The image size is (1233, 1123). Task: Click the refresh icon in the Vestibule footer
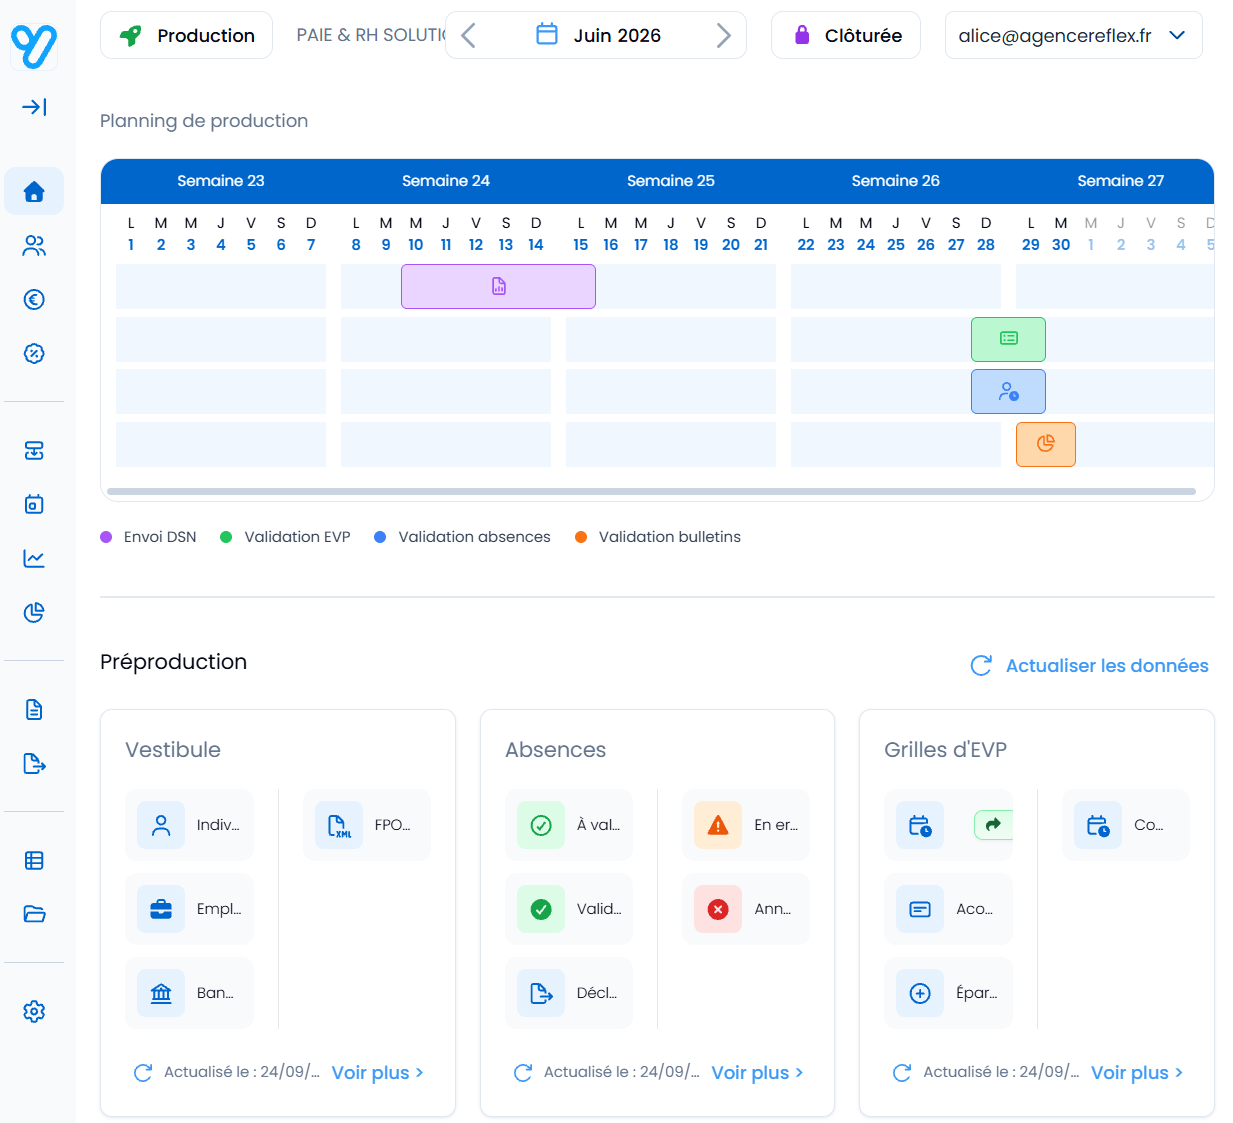click(143, 1073)
